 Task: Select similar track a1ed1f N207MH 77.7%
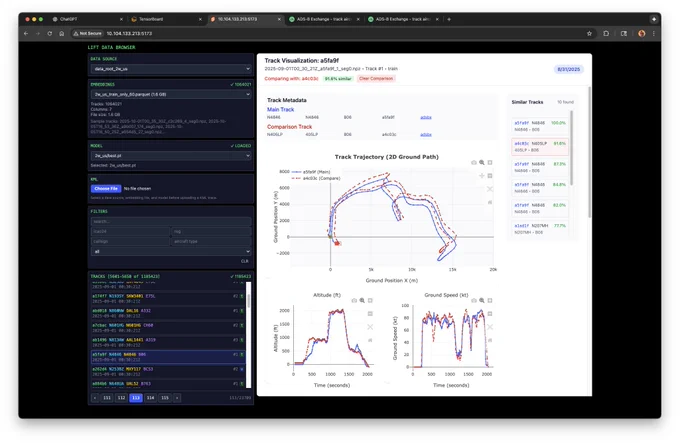pyautogui.click(x=540, y=229)
